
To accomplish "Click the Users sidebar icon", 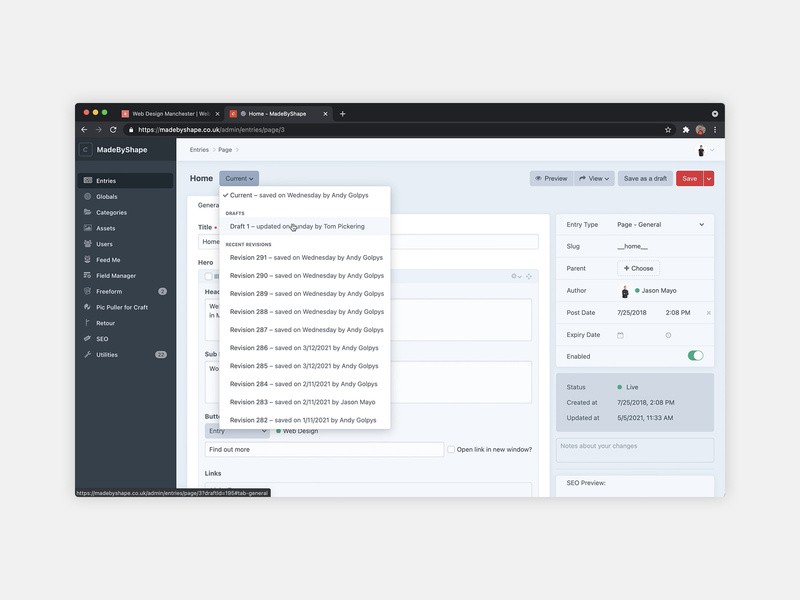I will 90,243.
